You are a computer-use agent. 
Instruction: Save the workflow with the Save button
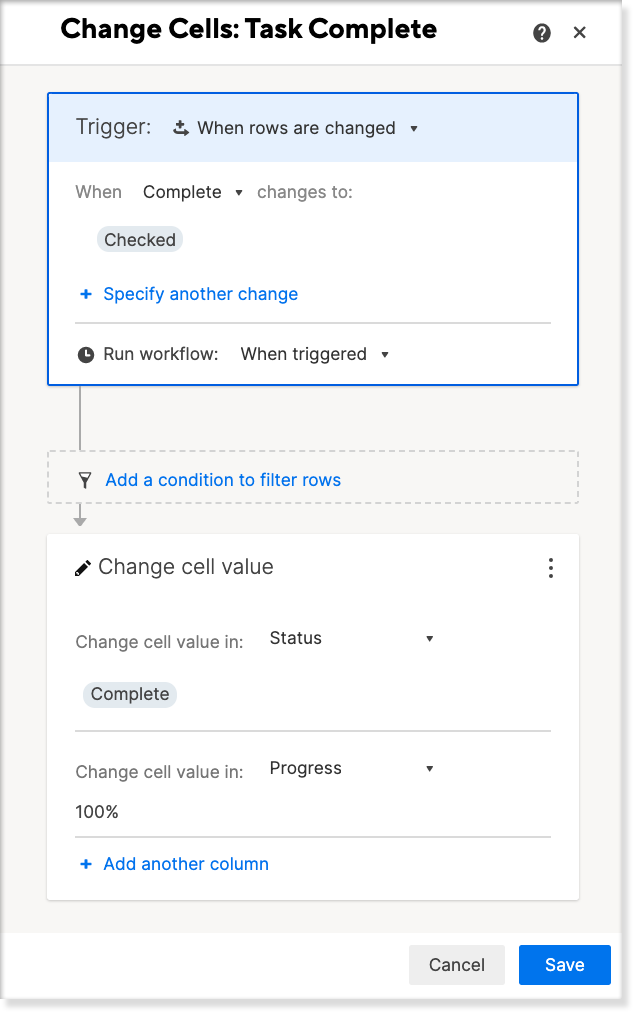tap(564, 965)
